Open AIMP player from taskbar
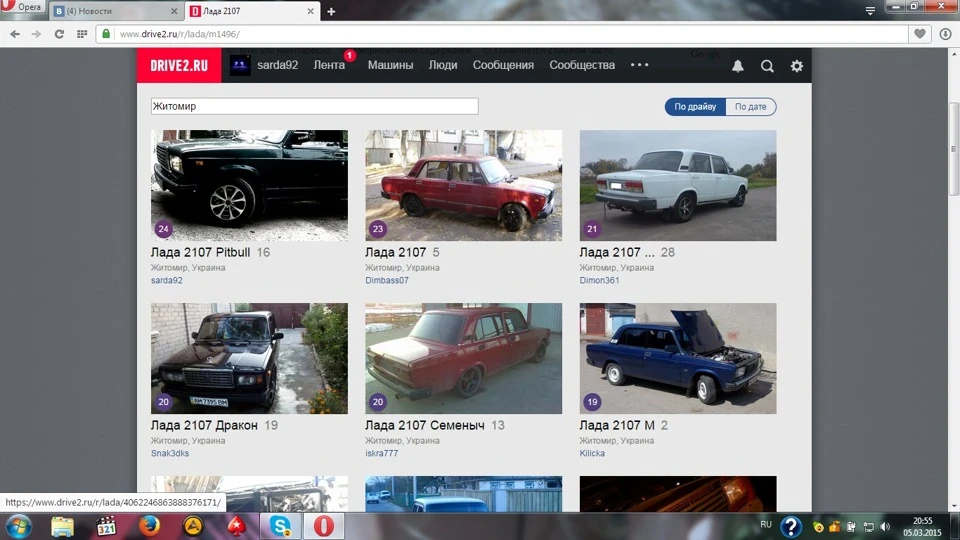 pos(193,527)
